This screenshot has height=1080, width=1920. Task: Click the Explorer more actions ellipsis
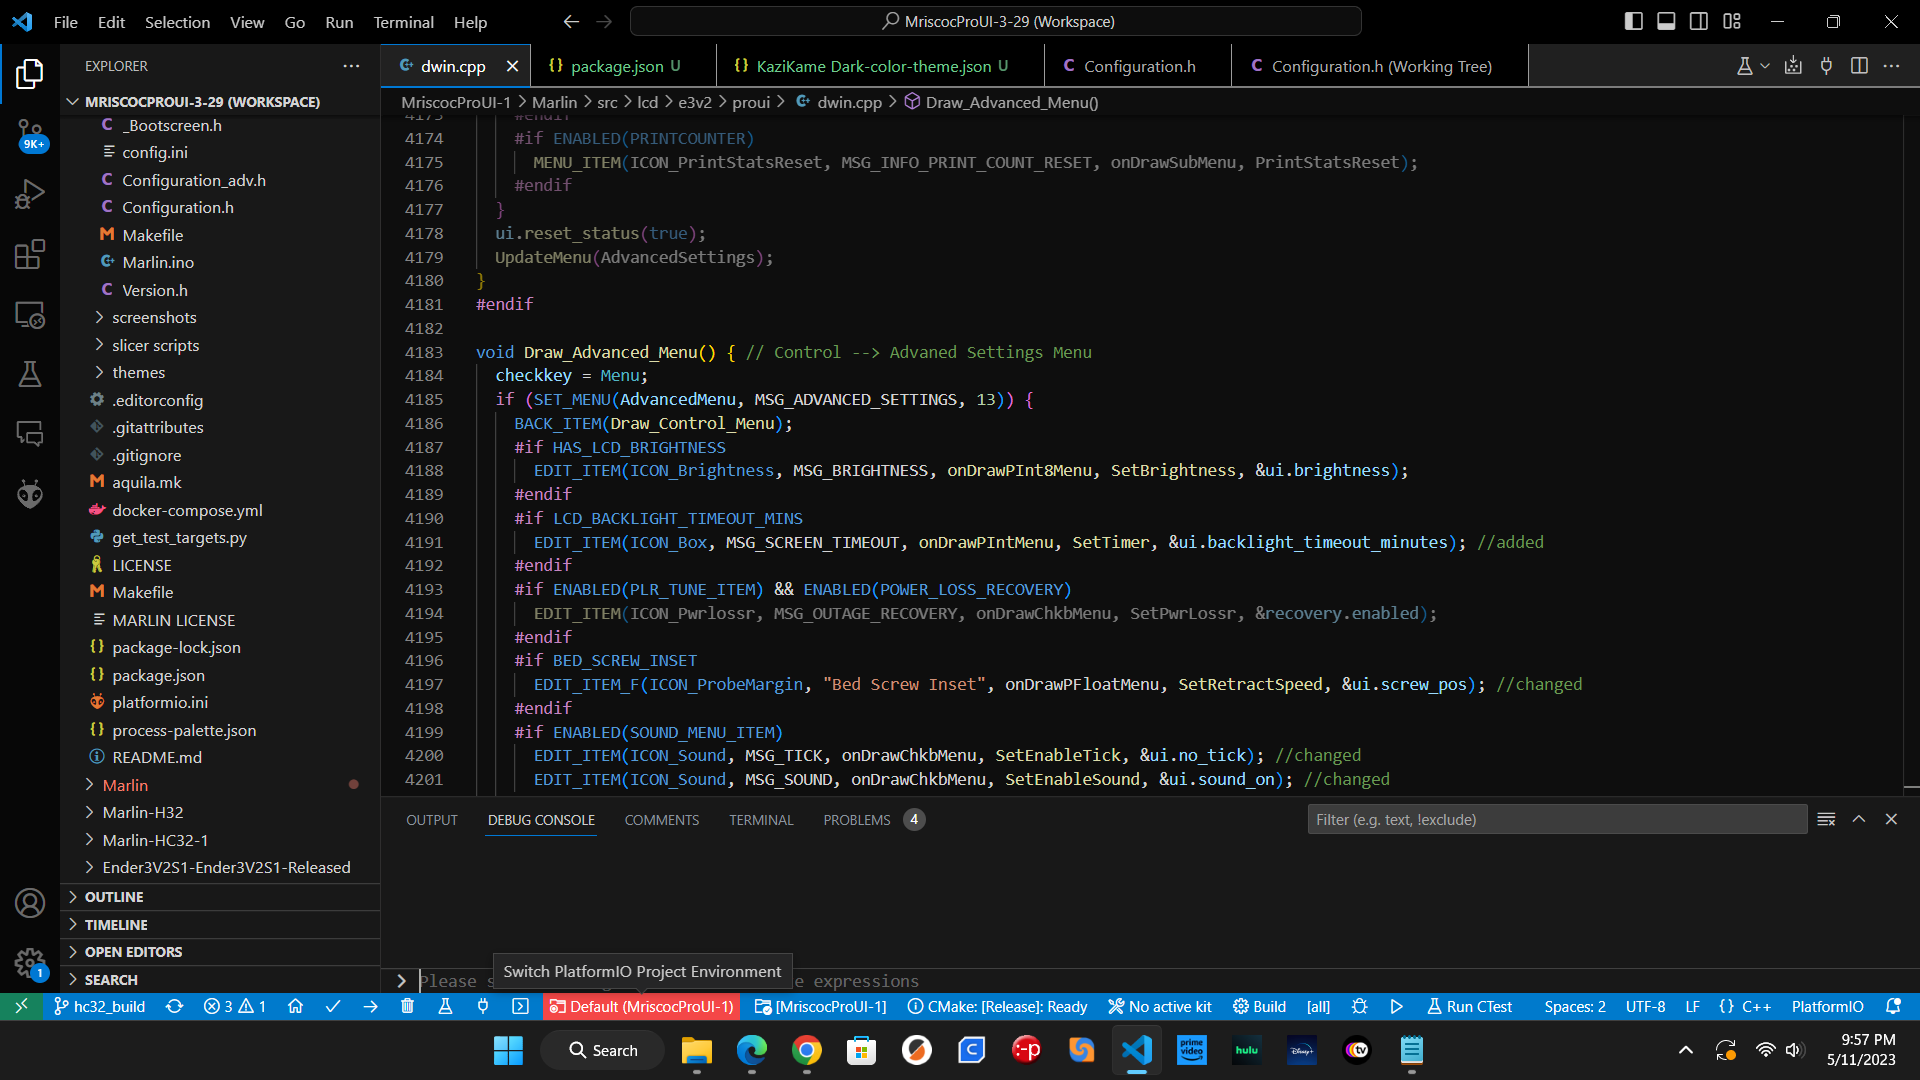[351, 66]
